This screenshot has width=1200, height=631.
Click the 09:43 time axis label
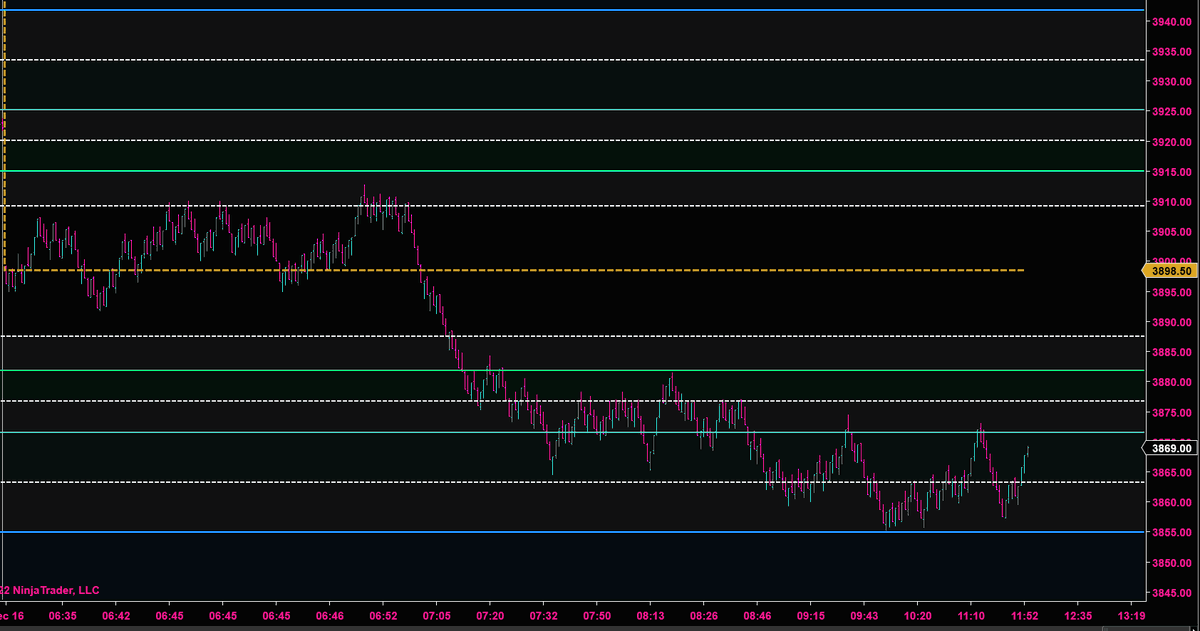865,616
